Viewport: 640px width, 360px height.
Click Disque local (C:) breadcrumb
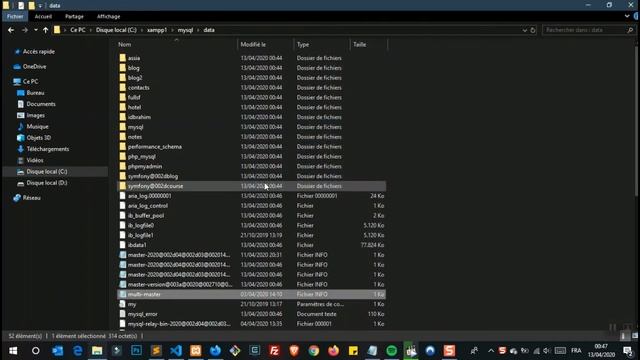click(x=116, y=30)
